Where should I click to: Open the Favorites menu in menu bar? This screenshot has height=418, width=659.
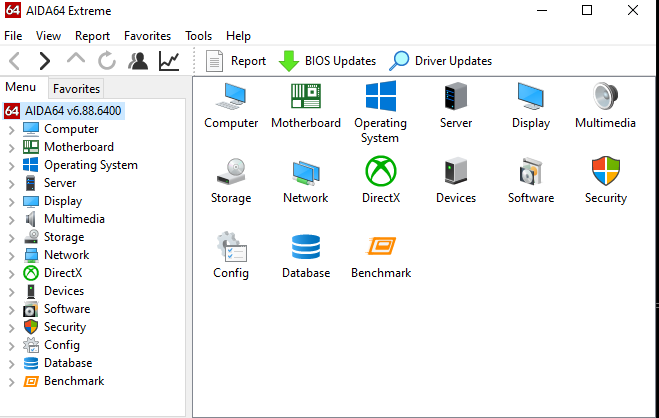point(148,36)
